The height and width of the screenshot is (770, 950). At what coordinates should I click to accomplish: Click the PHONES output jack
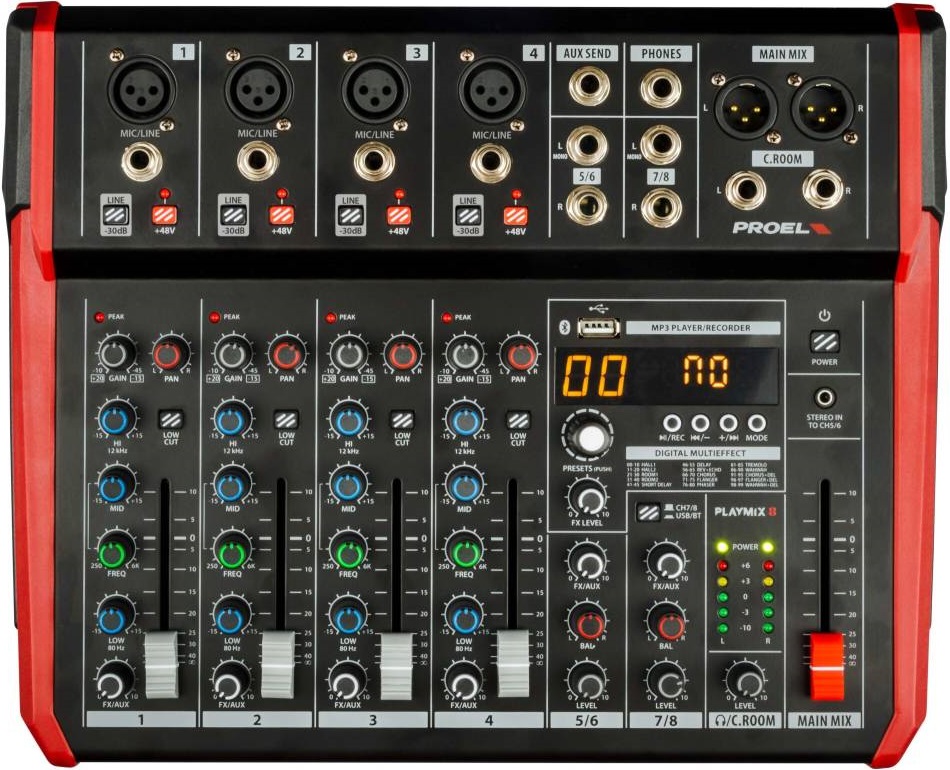coord(661,88)
